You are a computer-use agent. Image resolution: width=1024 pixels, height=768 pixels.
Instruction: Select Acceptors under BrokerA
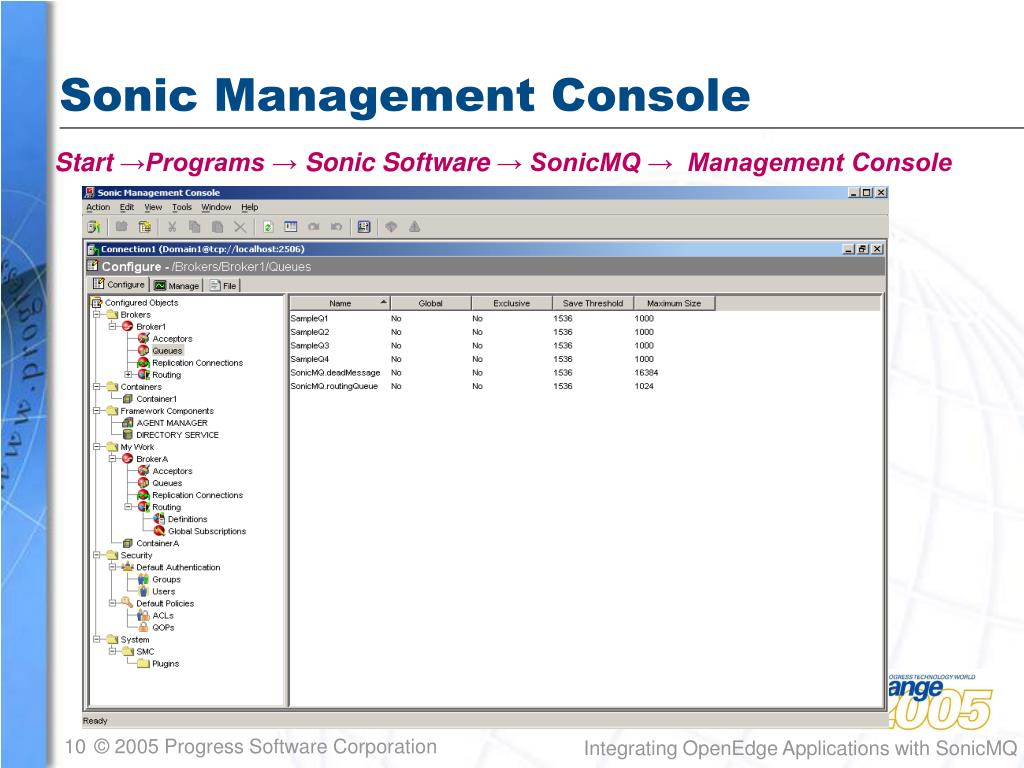tap(172, 471)
